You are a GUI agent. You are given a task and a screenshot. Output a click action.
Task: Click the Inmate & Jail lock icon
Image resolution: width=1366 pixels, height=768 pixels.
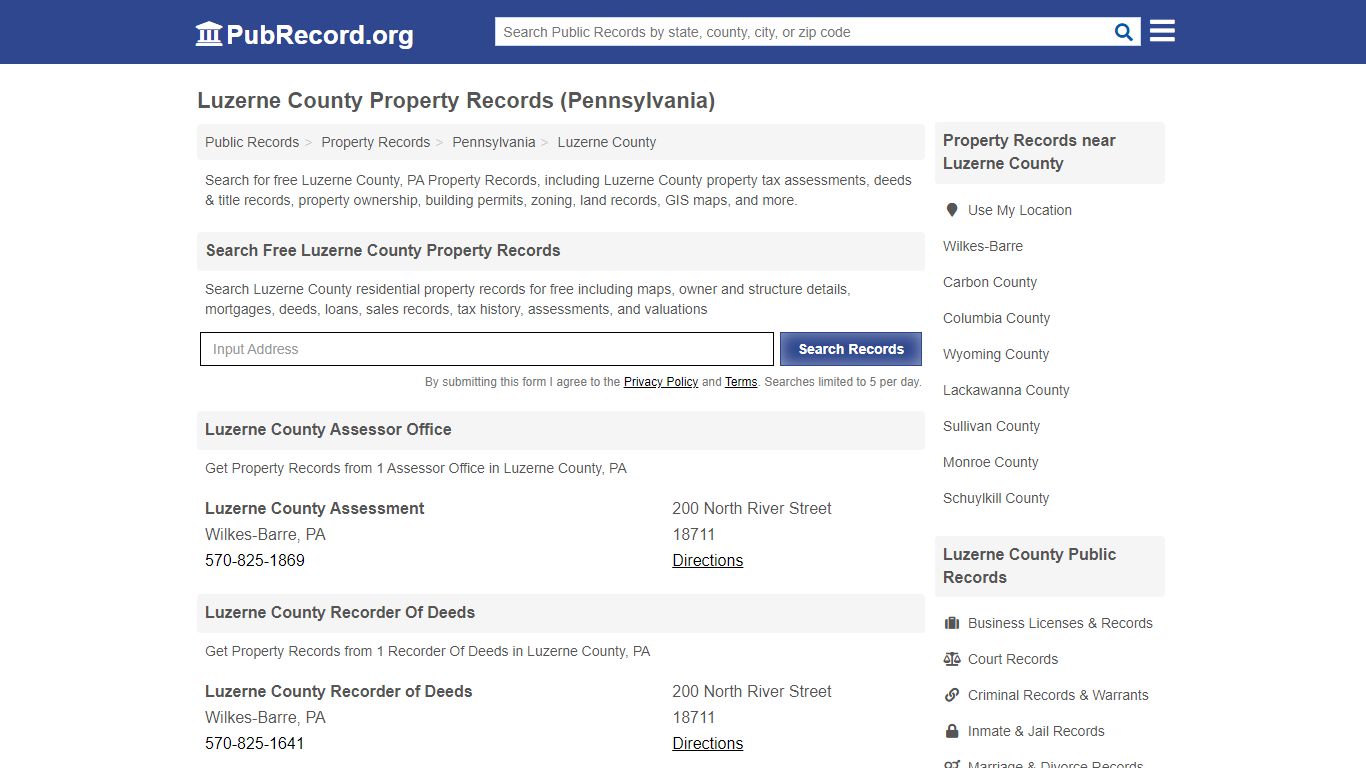pyautogui.click(x=952, y=731)
